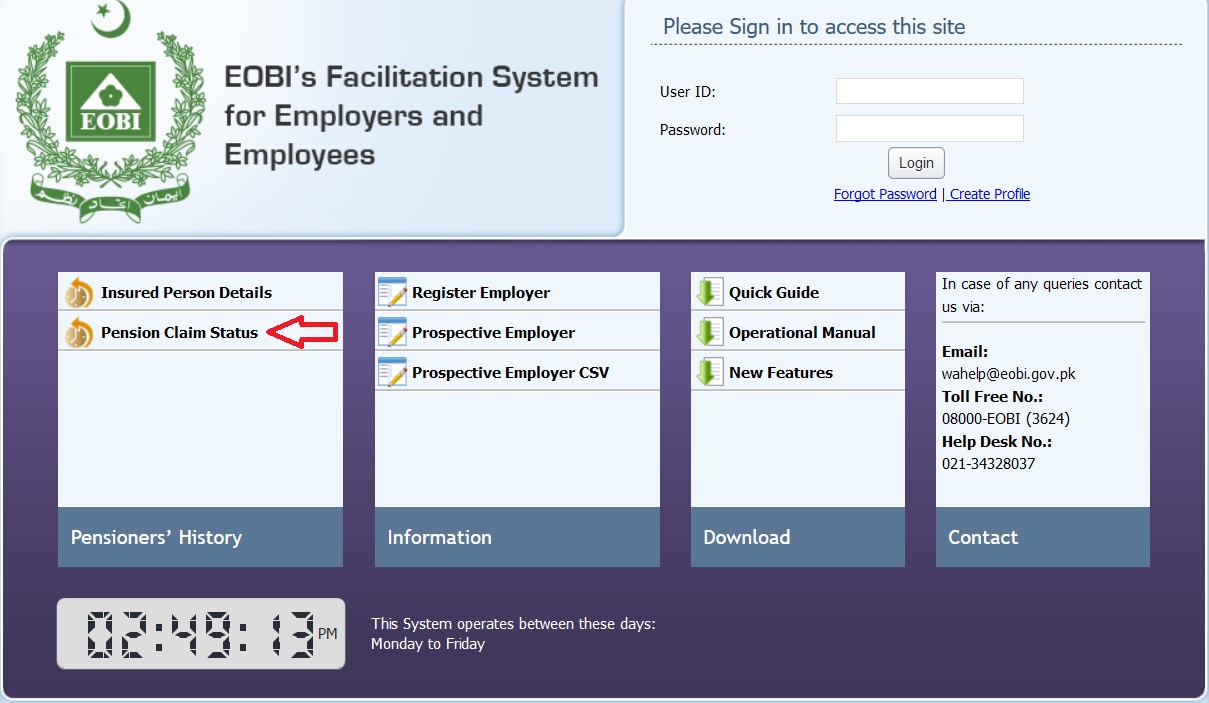Select Register Employer option
Screen dimensions: 1209x703
[x=481, y=293]
